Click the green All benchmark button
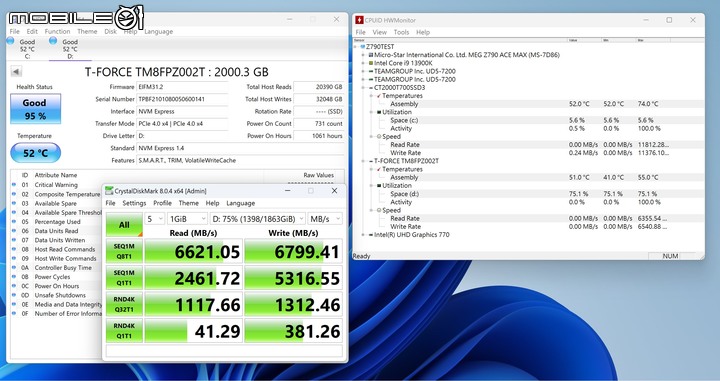The width and height of the screenshot is (720, 381). (x=124, y=225)
